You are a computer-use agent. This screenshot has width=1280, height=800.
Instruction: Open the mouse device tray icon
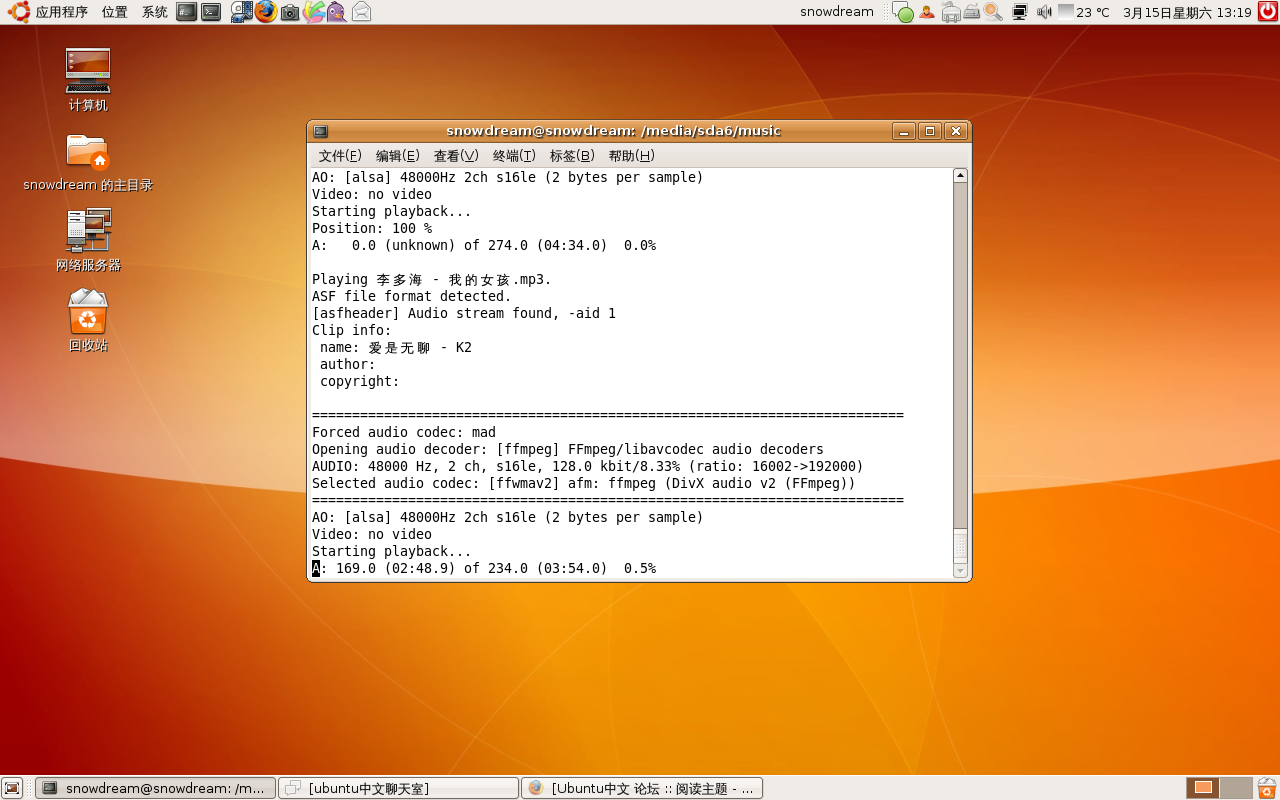950,13
